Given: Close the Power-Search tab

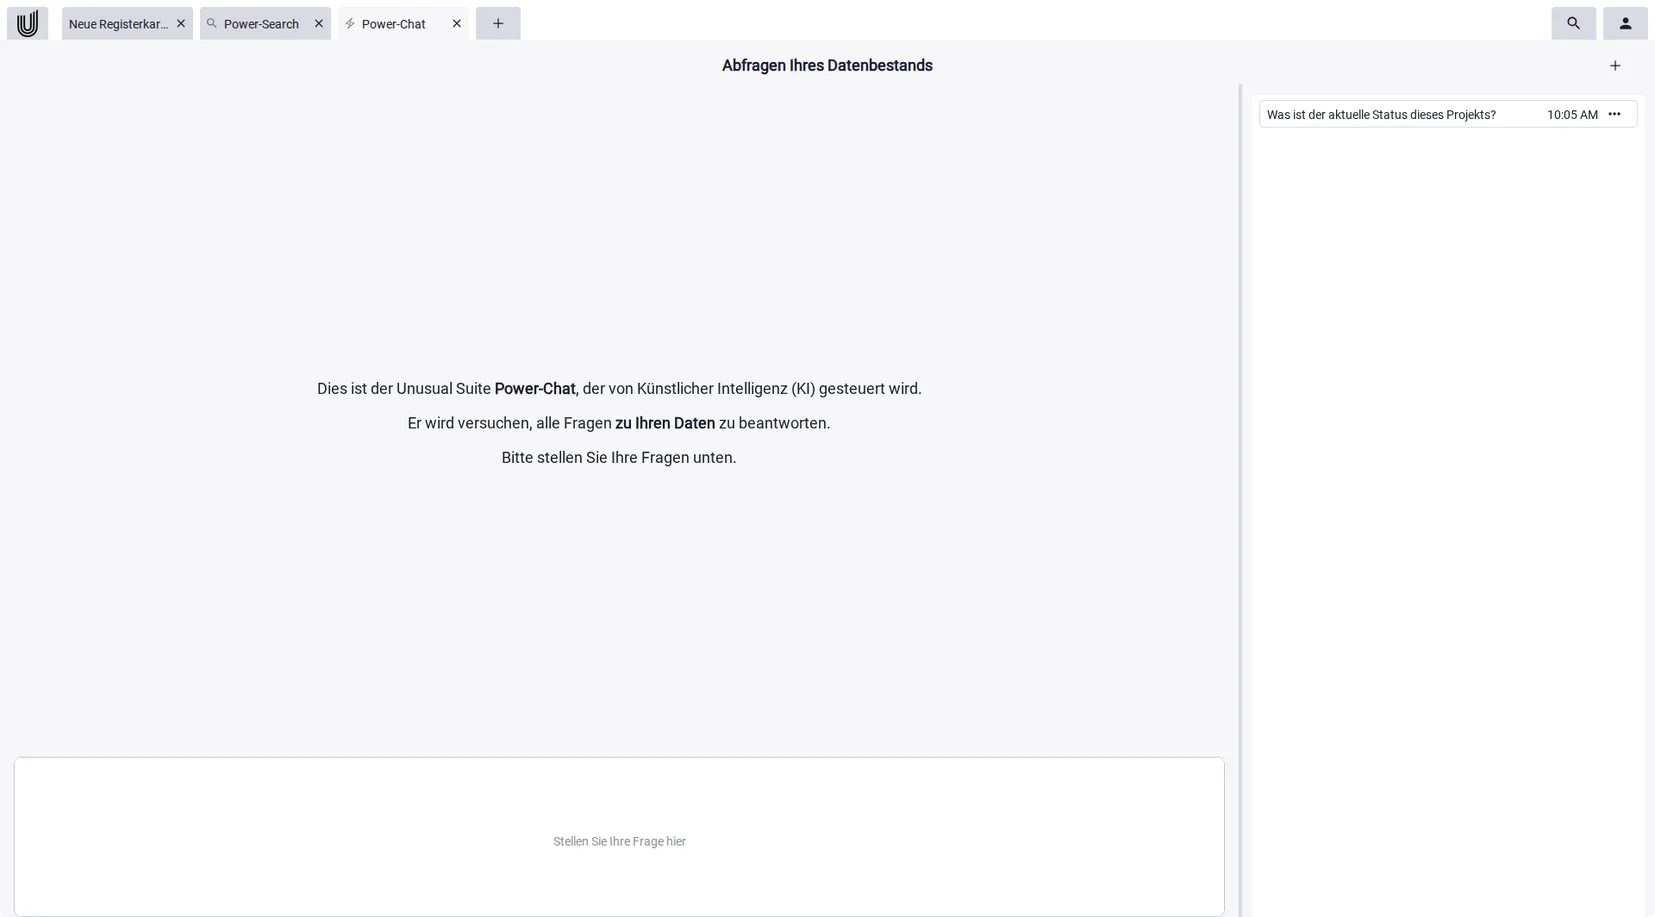Looking at the screenshot, I should click(319, 23).
